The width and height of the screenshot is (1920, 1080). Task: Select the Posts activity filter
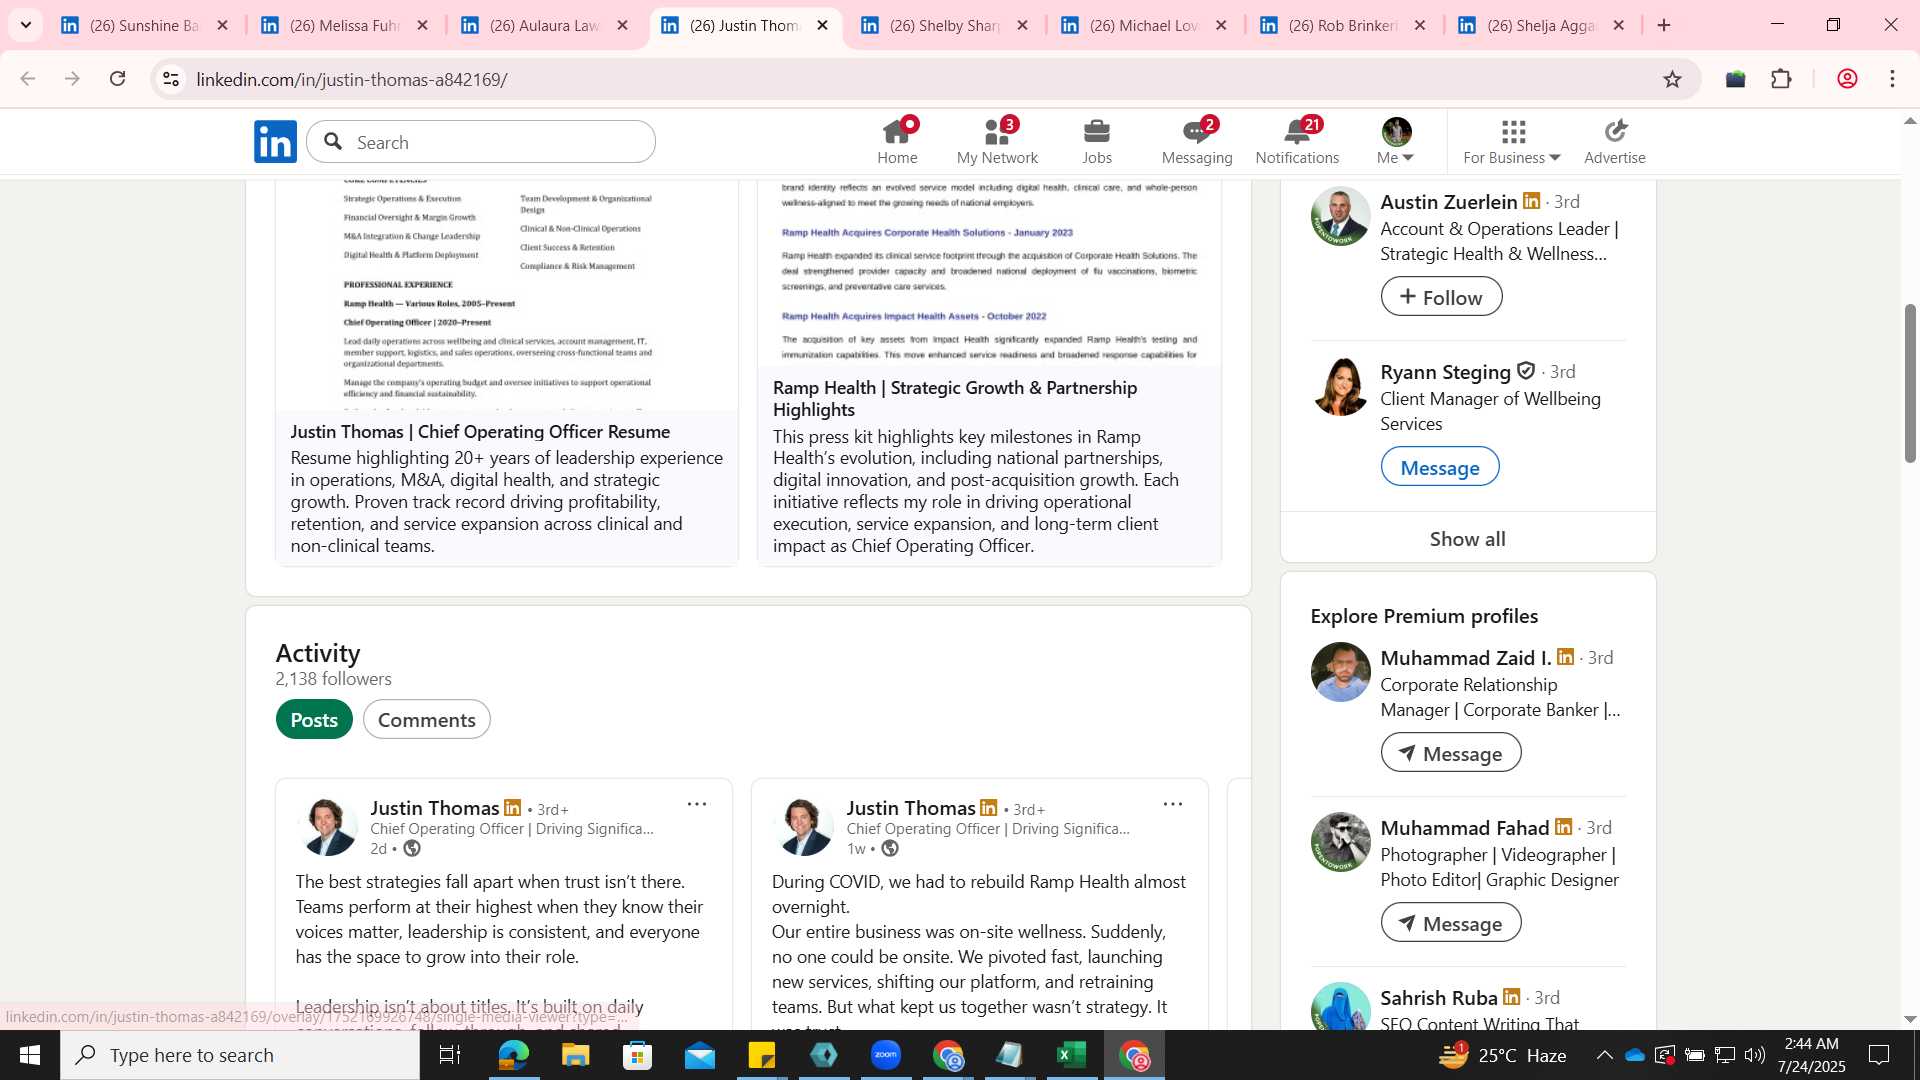314,720
